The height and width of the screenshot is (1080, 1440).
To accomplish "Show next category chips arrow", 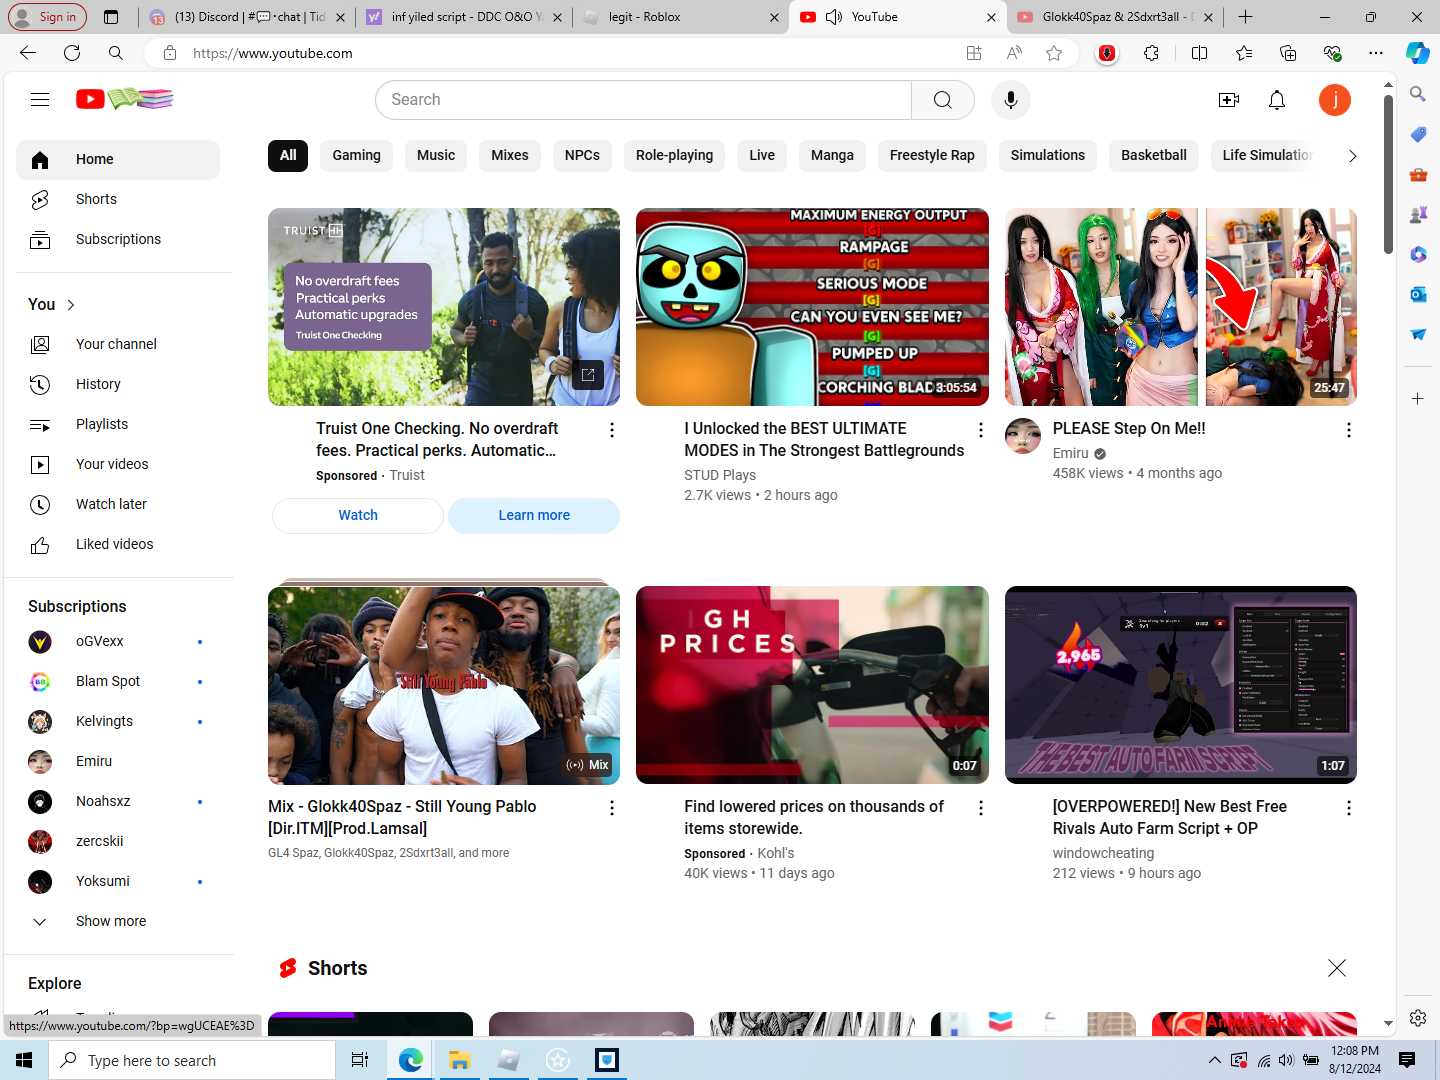I will pos(1352,156).
